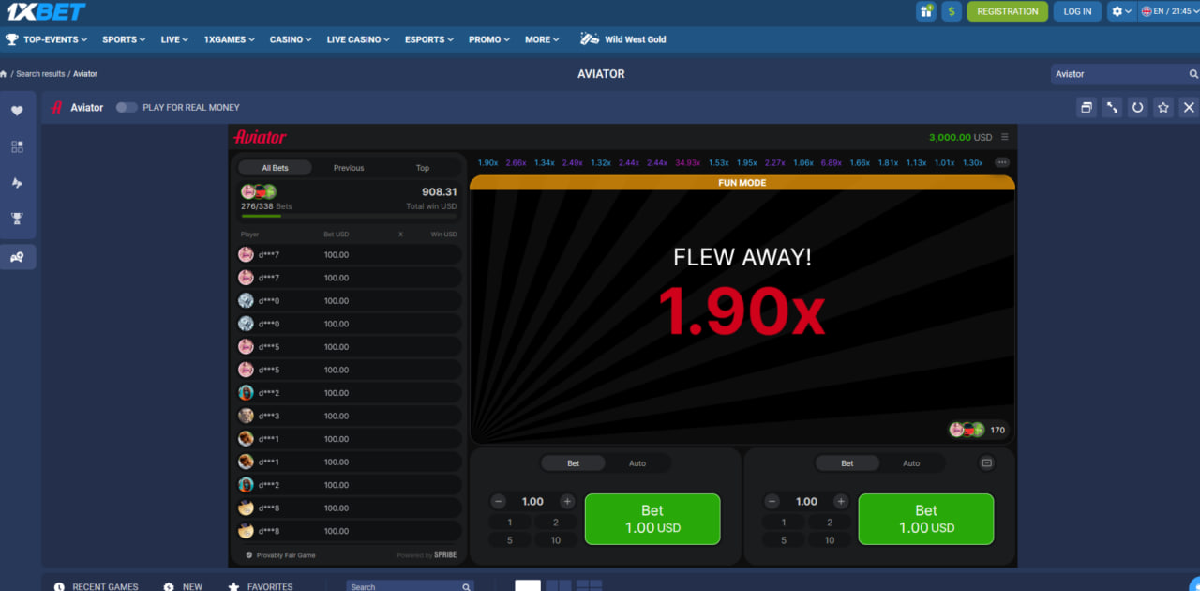Image resolution: width=1200 pixels, height=591 pixels.
Task: Open the Favorites tab at bottom
Action: (261, 586)
